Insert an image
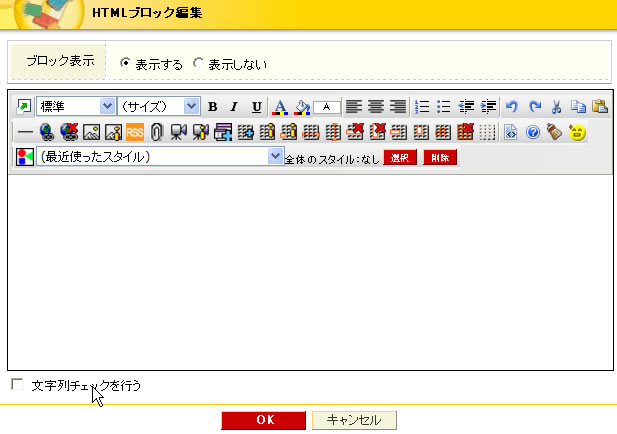This screenshot has height=434, width=617. 91,133
